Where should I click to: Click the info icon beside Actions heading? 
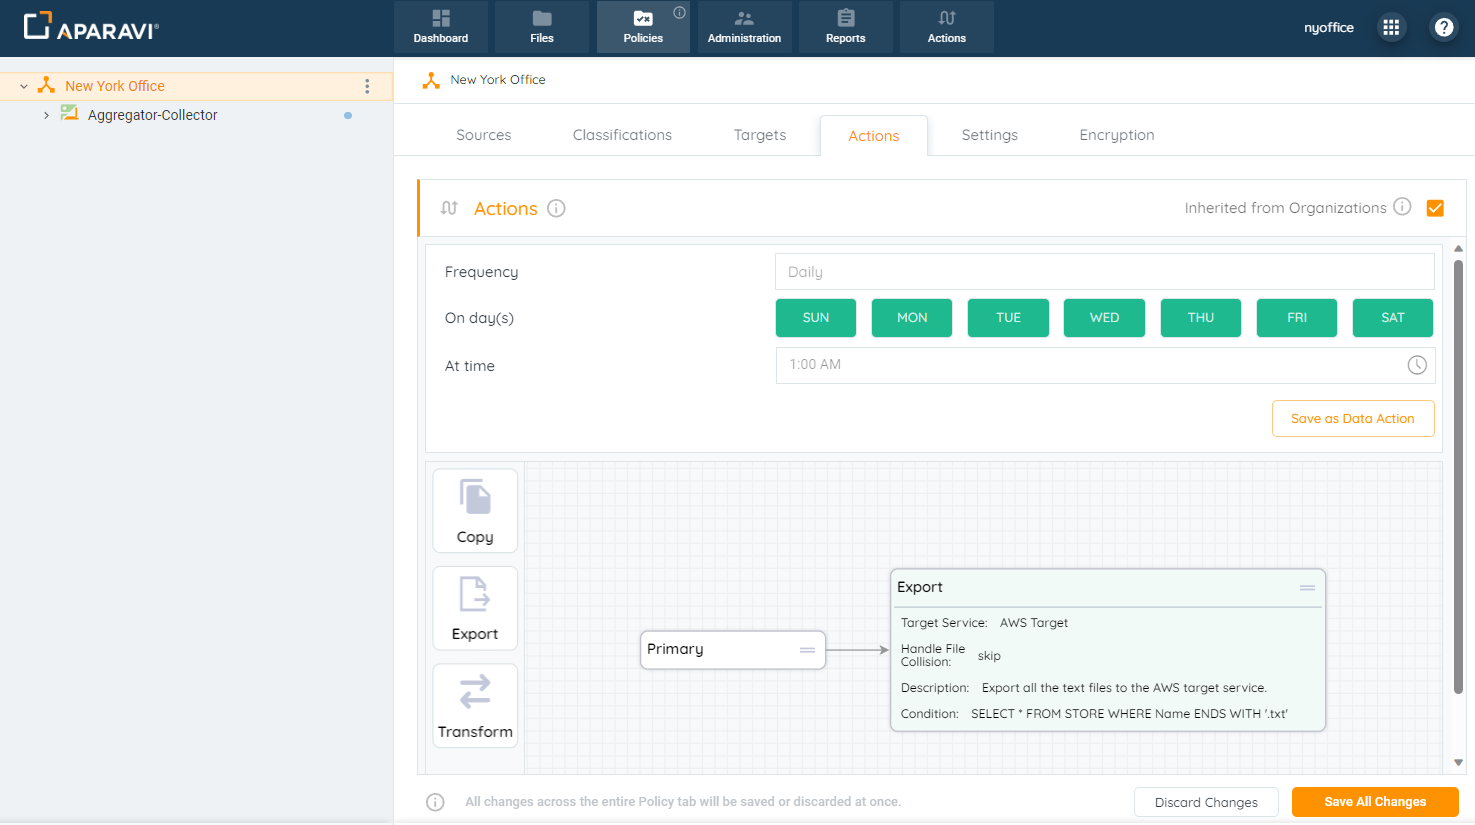[556, 208]
